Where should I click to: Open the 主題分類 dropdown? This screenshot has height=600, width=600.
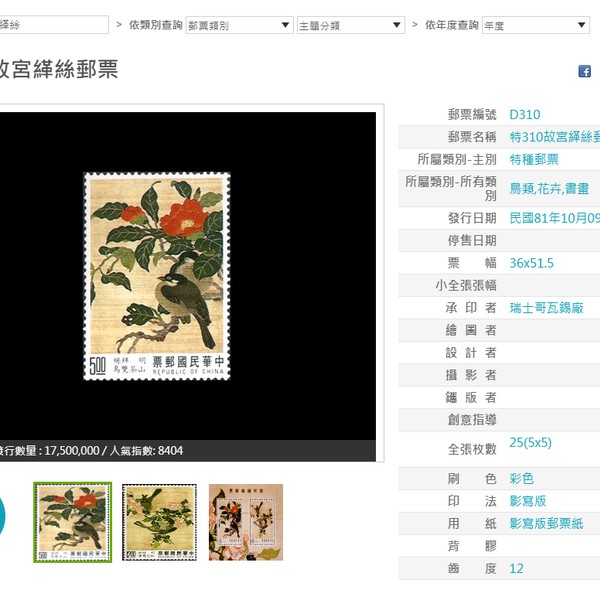click(351, 25)
